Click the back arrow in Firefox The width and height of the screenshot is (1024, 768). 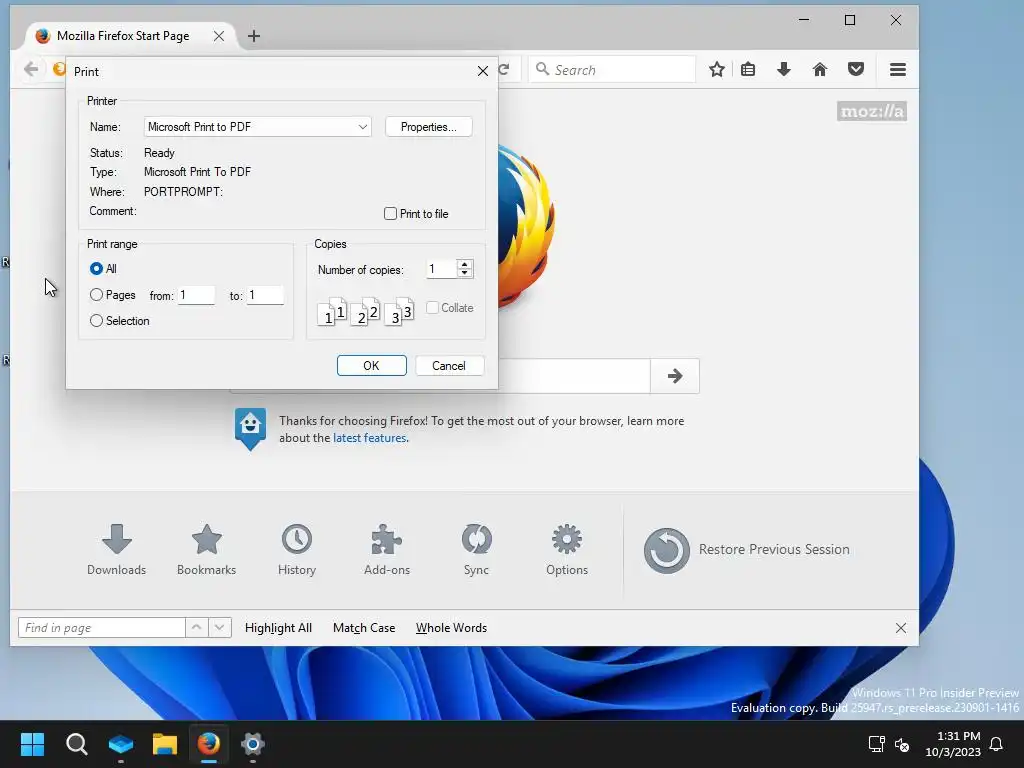point(31,69)
